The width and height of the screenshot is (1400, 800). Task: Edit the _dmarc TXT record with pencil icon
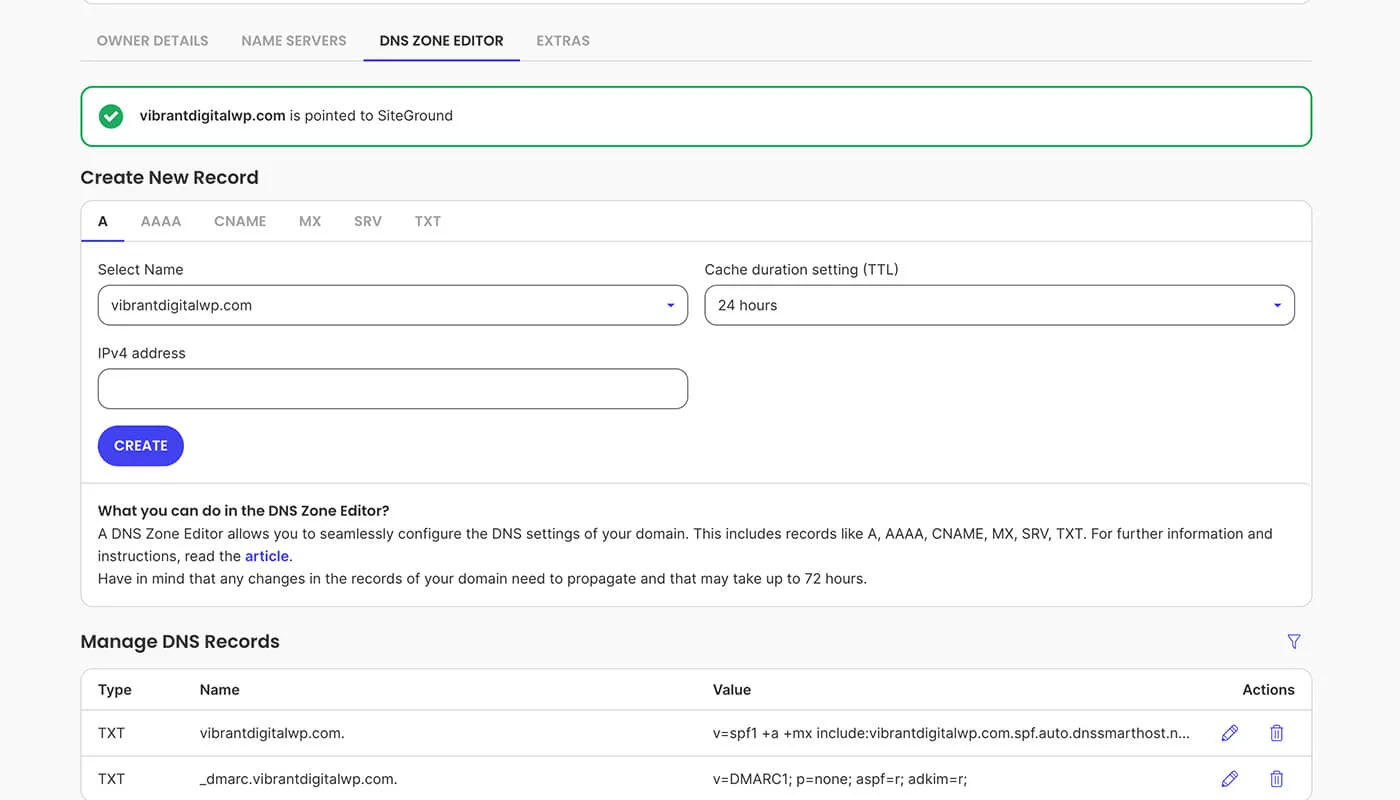(x=1229, y=778)
